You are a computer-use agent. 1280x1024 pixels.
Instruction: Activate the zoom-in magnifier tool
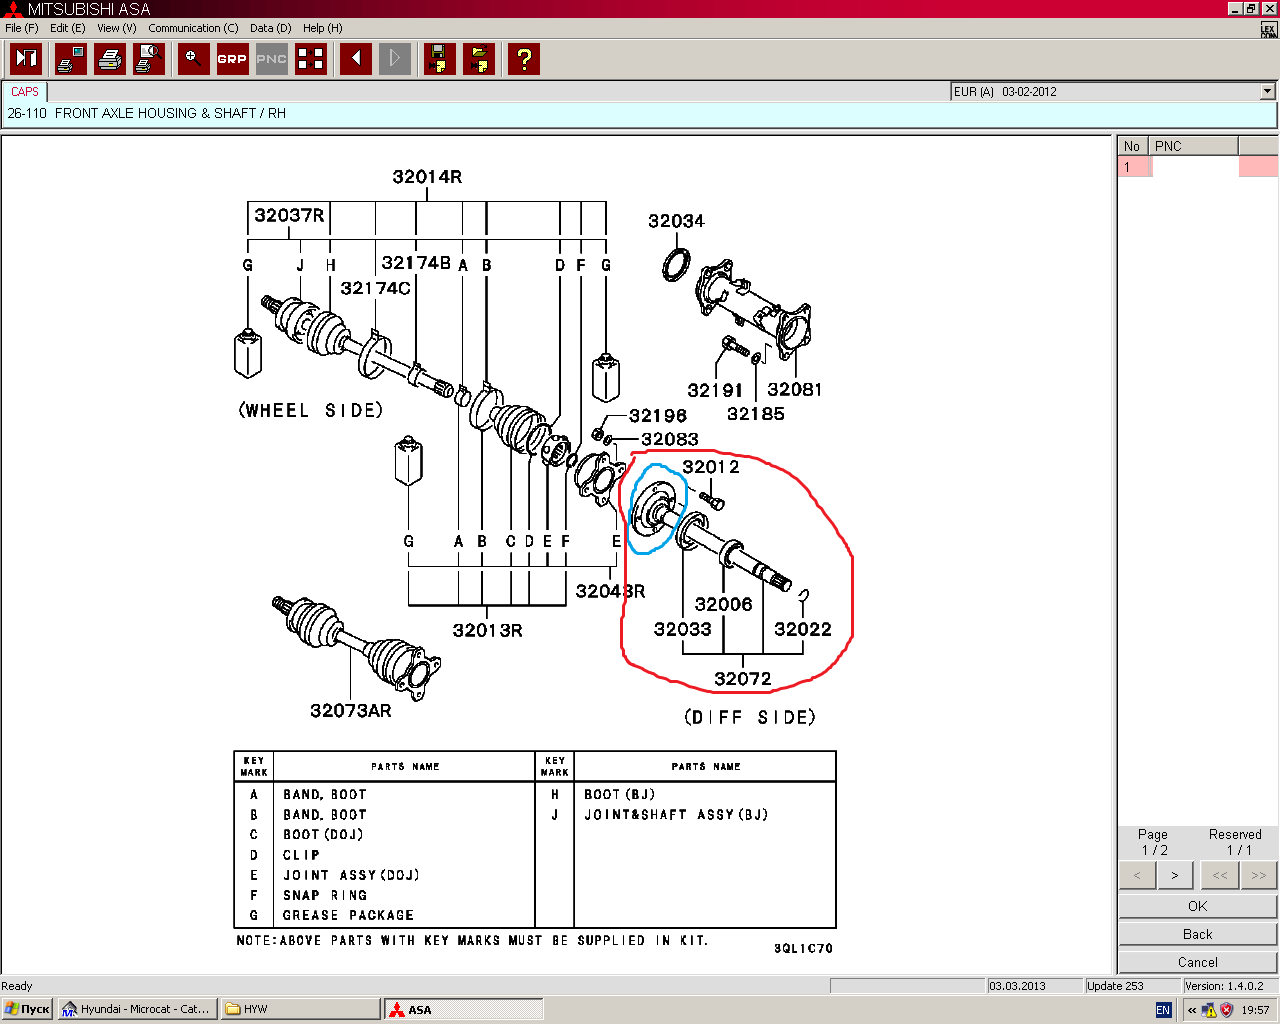[193, 59]
